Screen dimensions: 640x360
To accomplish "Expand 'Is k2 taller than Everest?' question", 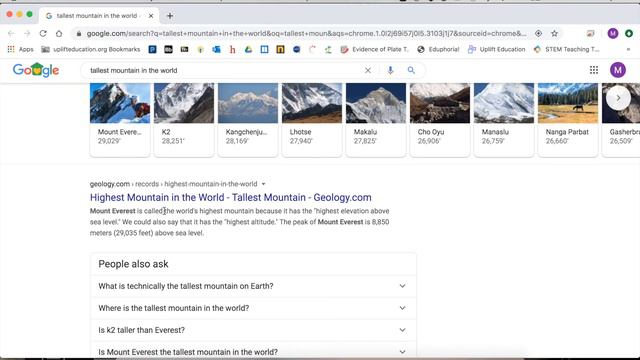I will (x=253, y=330).
